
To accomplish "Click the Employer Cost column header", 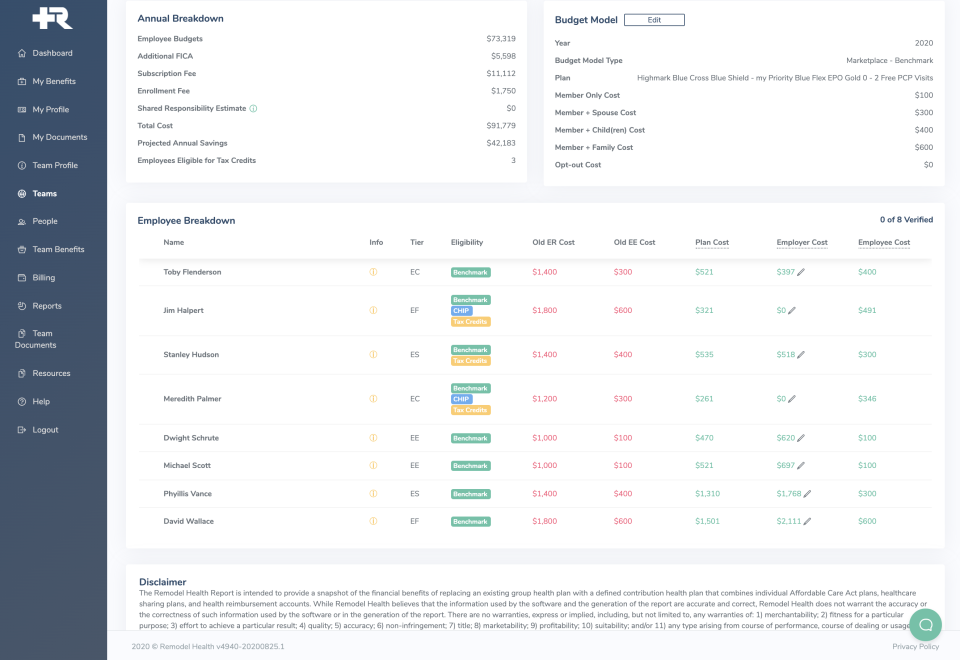I will click(x=802, y=243).
